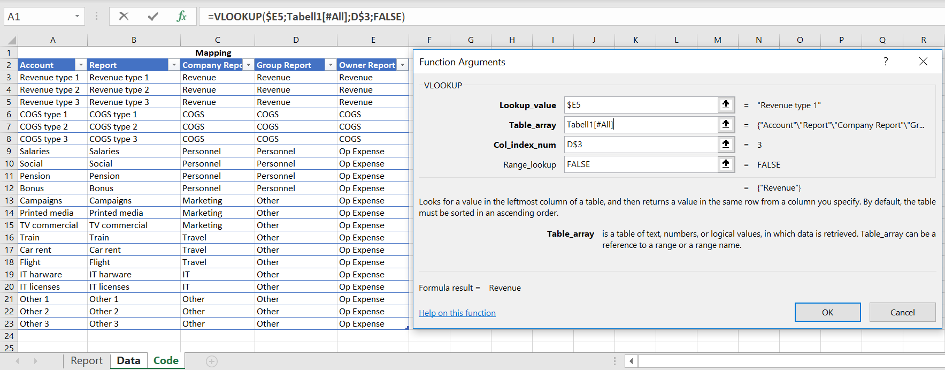Select 'TV commercial' in Report column
This screenshot has width=945, height=370.
(x=134, y=225)
